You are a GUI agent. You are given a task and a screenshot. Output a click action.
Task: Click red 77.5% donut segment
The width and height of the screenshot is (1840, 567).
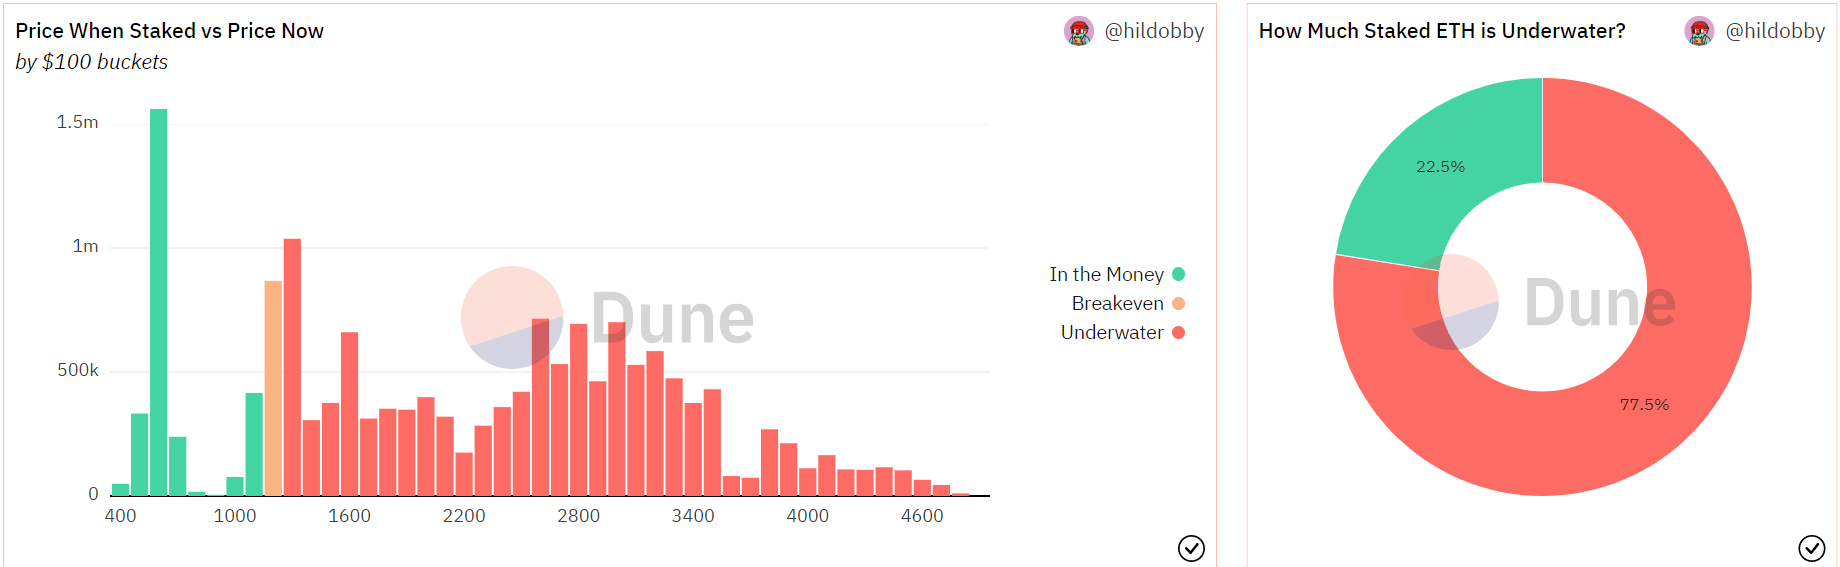click(1645, 404)
